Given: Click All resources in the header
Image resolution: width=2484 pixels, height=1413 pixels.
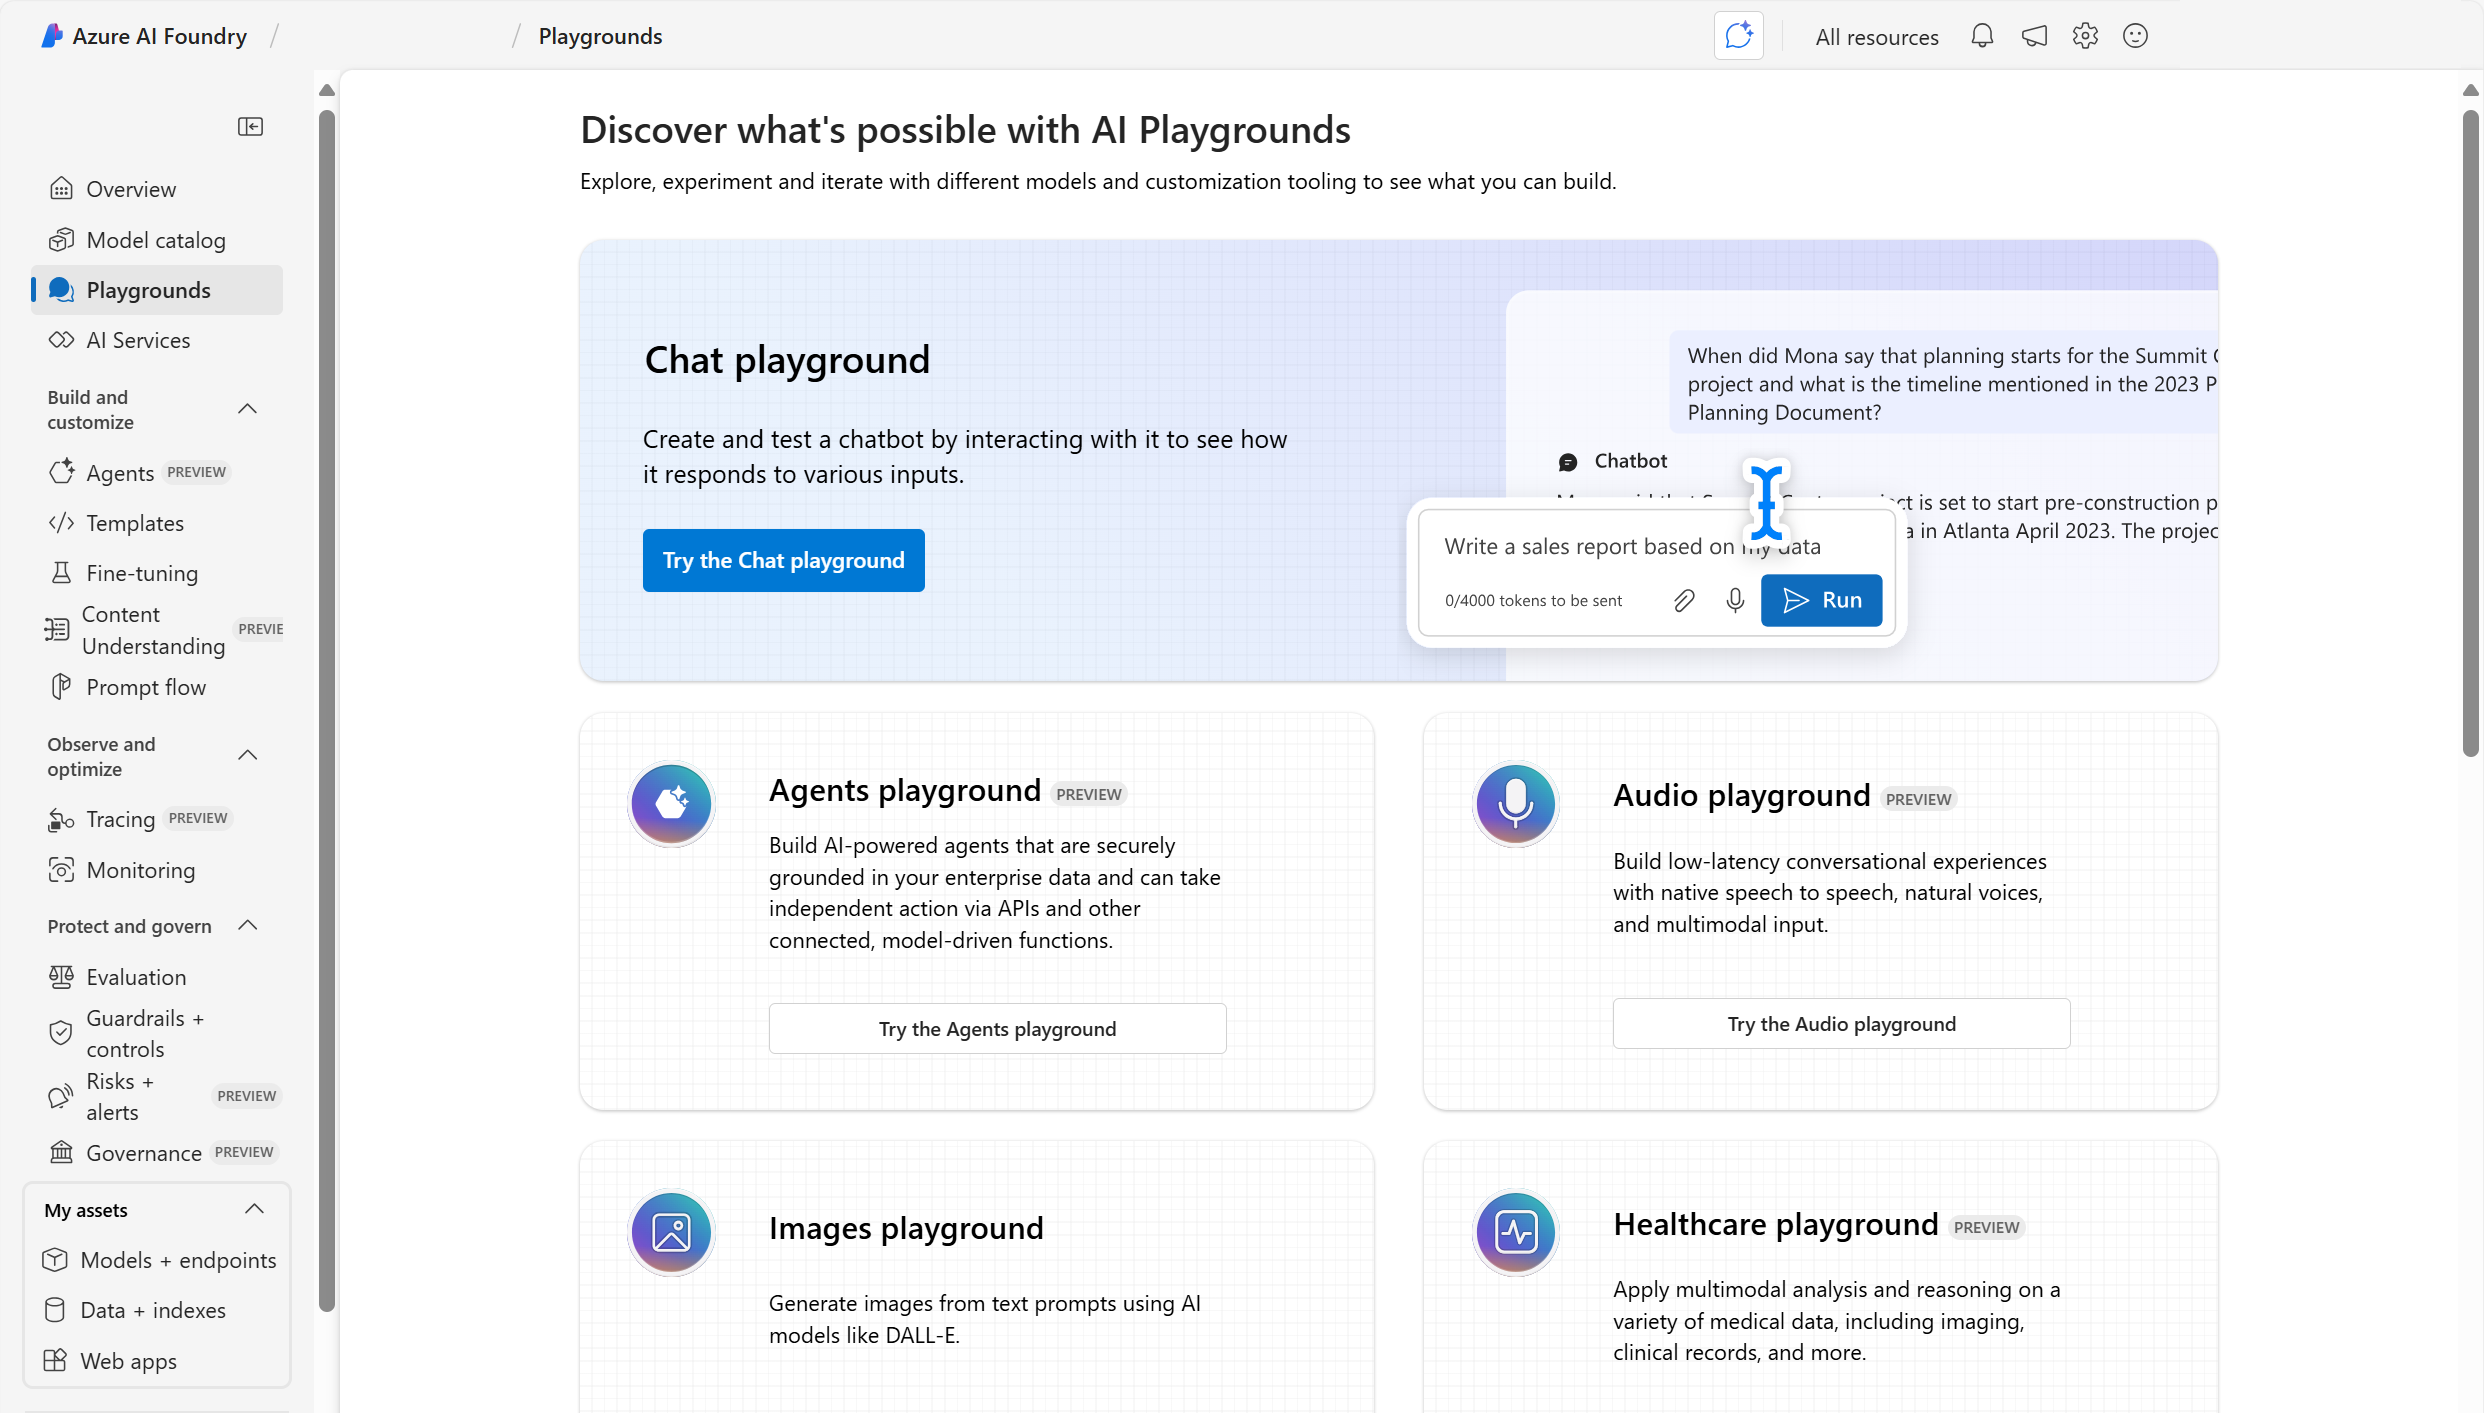Looking at the screenshot, I should click(1876, 37).
